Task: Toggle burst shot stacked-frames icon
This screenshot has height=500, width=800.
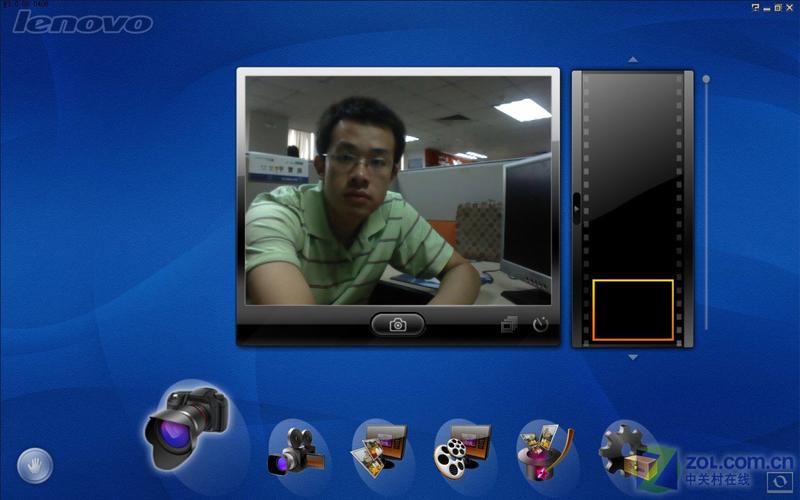Action: pyautogui.click(x=509, y=324)
